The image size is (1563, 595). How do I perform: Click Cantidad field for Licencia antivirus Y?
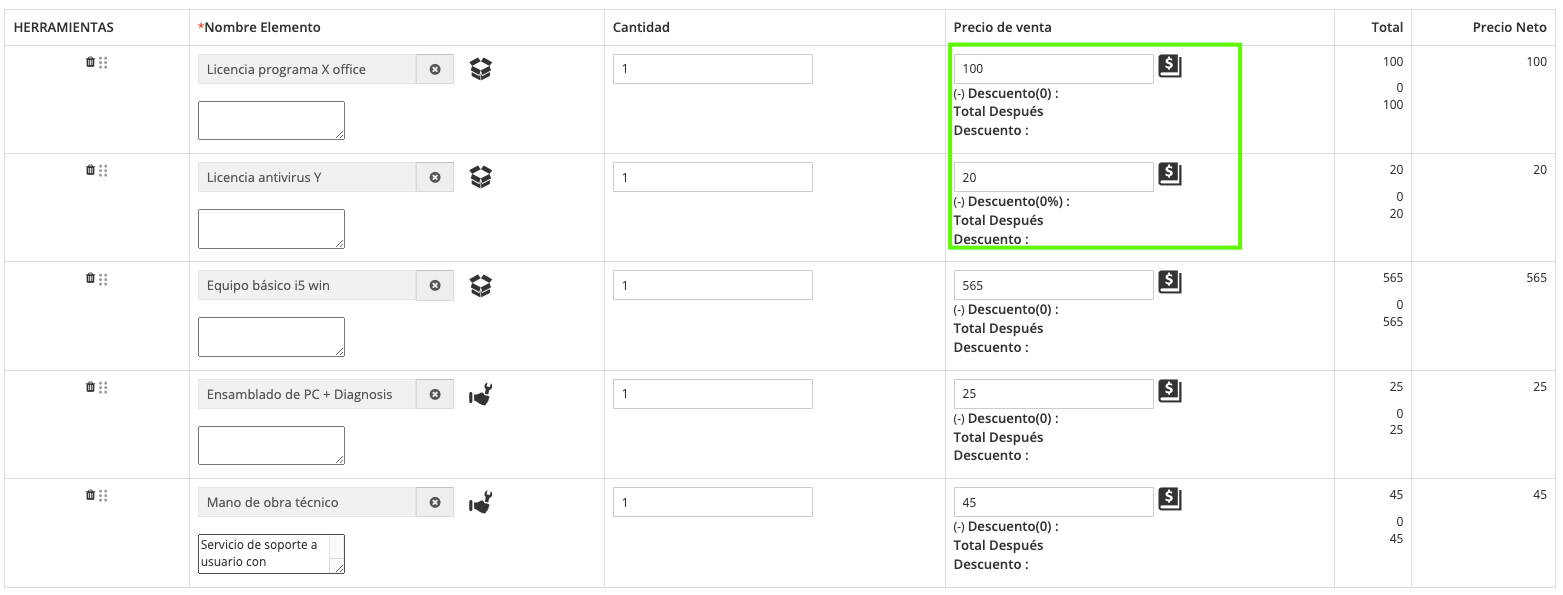point(712,178)
